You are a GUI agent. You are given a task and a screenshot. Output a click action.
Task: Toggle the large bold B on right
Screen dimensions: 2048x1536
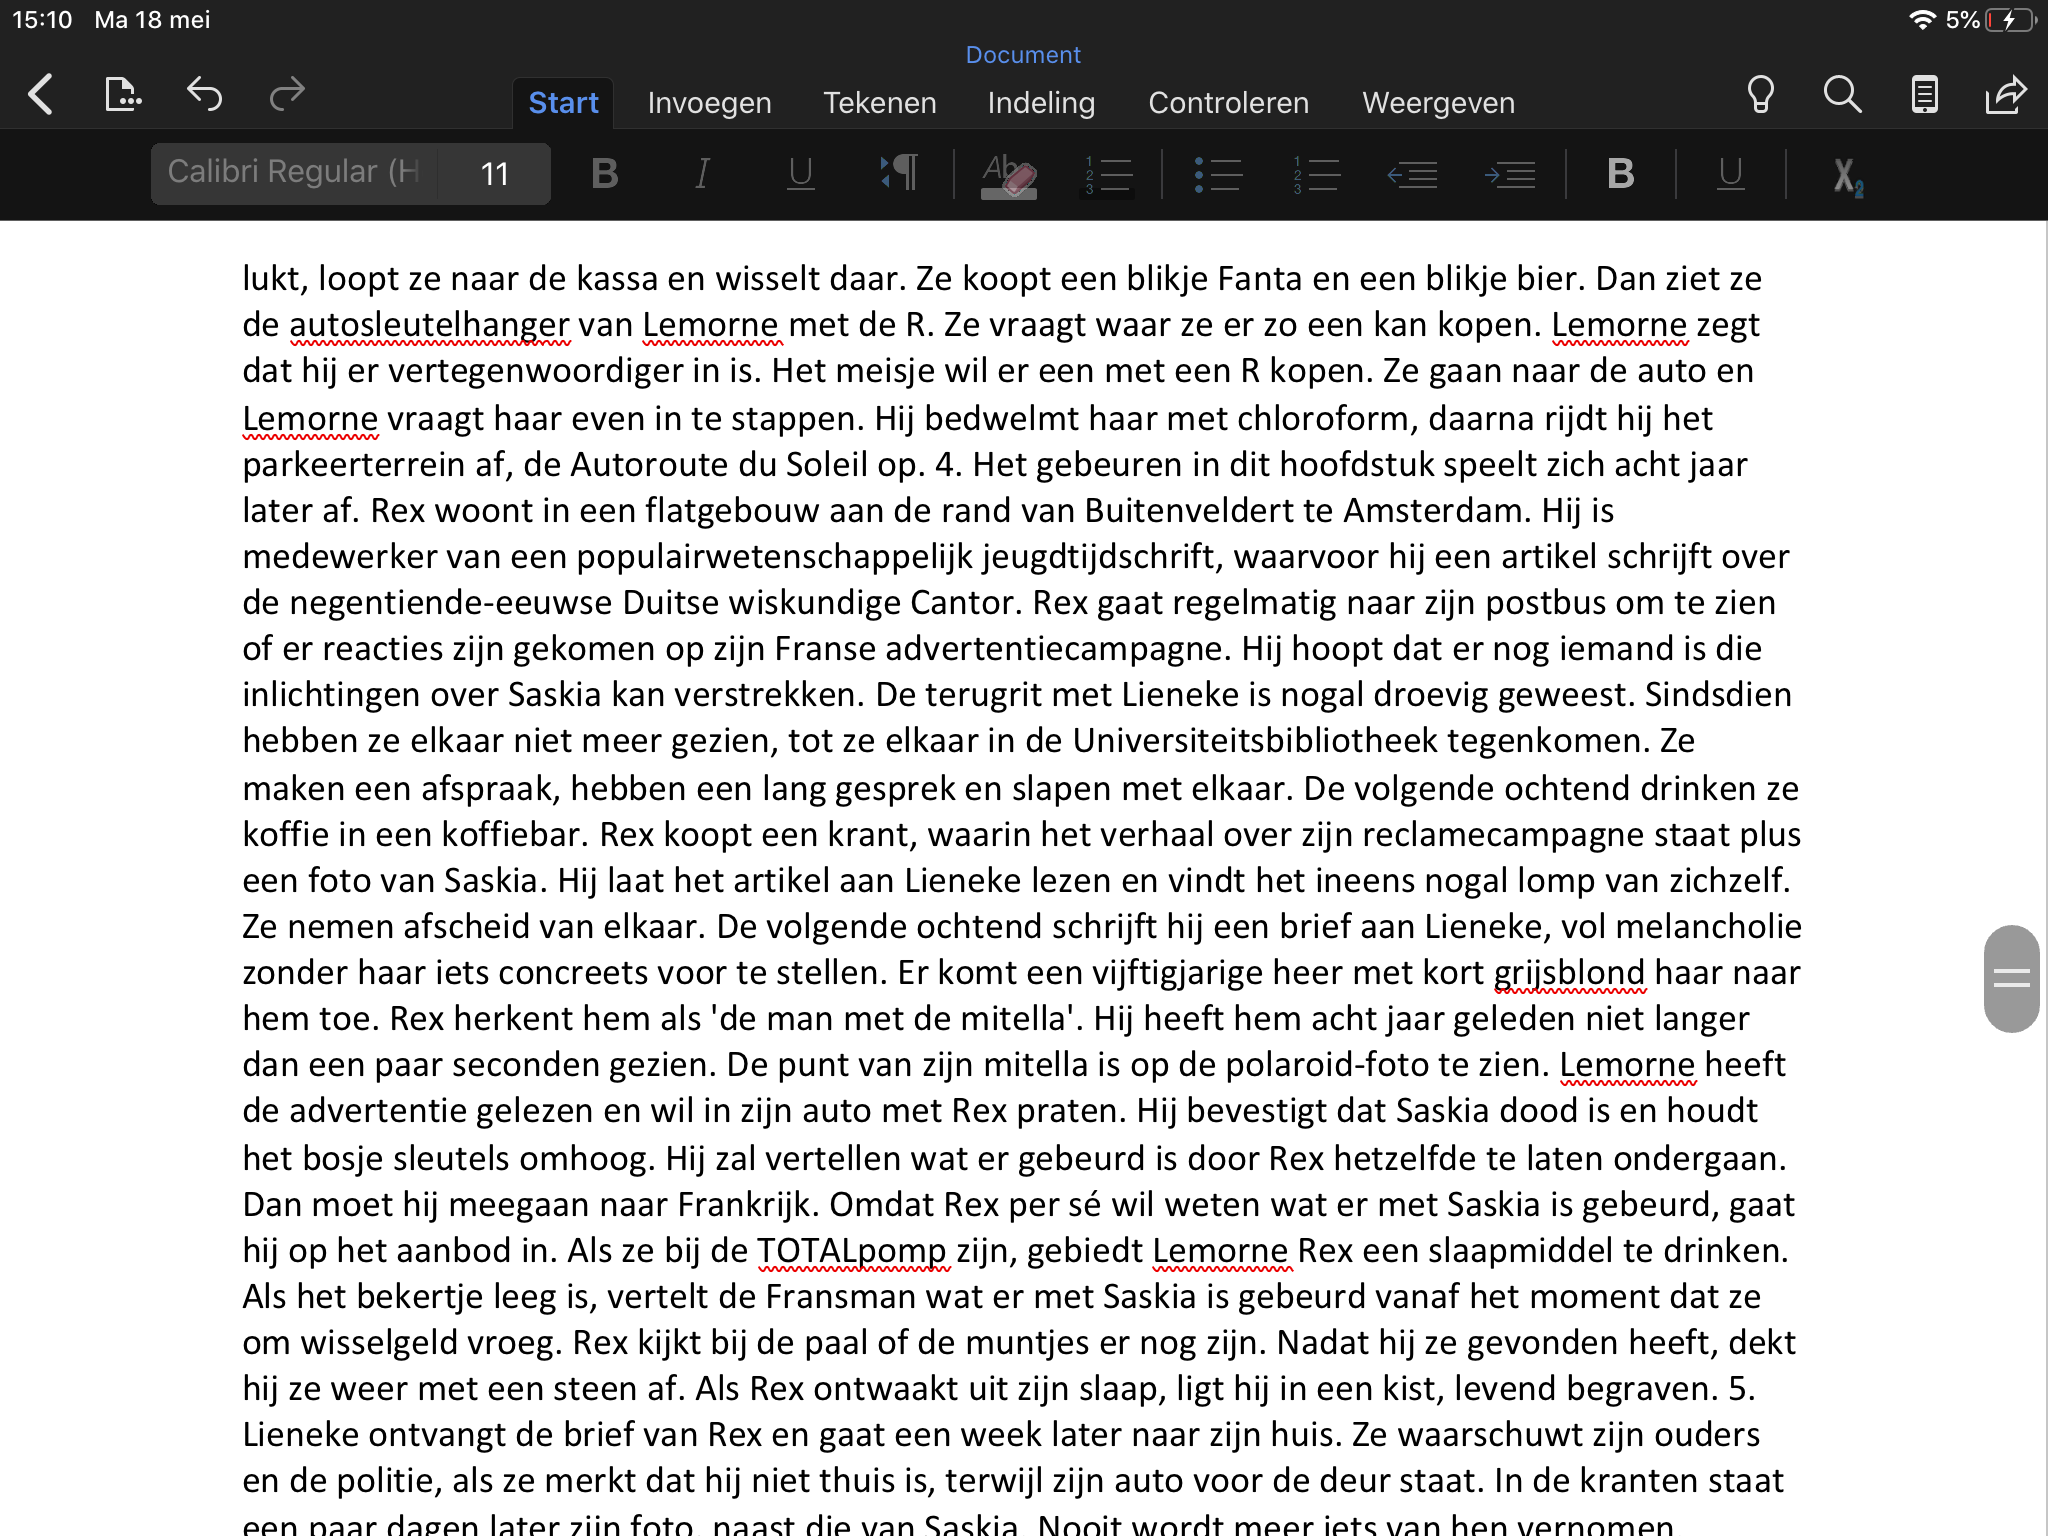1621,174
